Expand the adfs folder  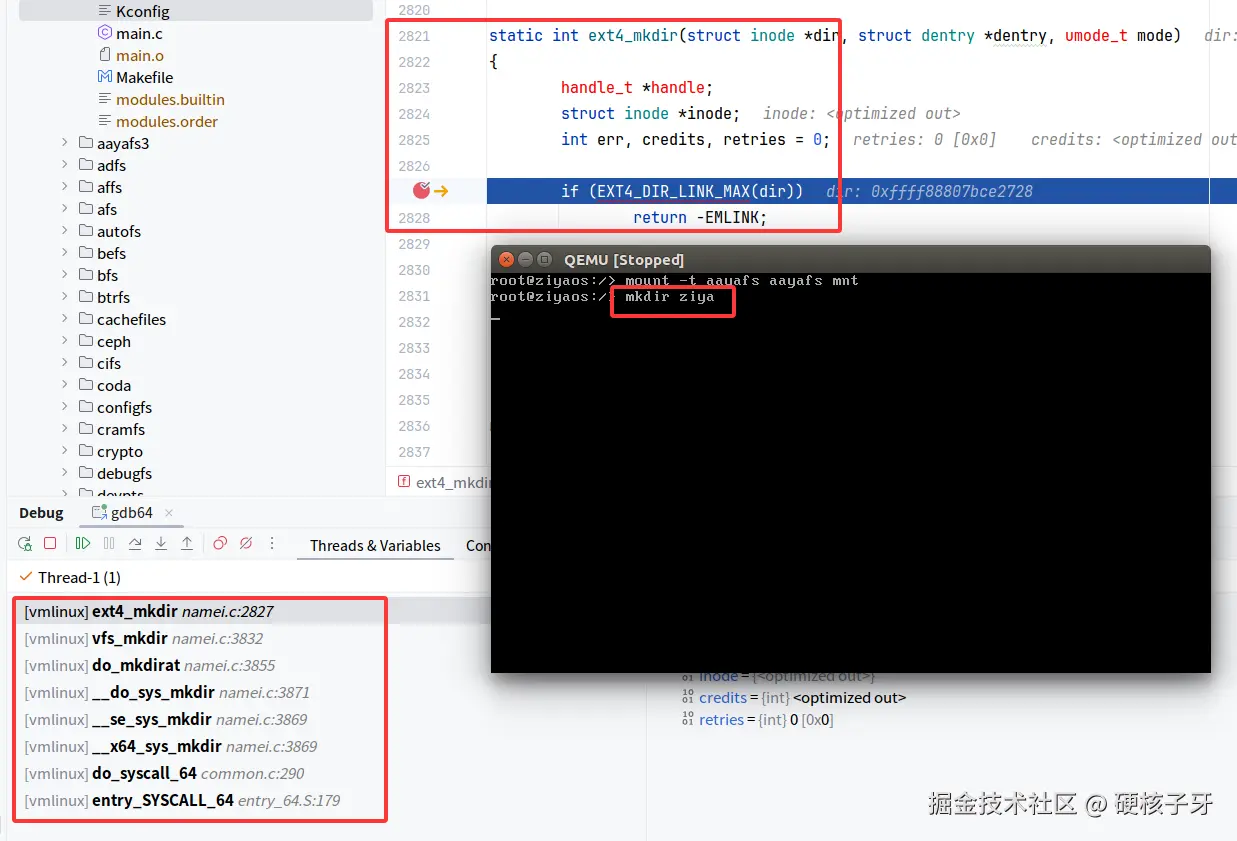coord(66,165)
